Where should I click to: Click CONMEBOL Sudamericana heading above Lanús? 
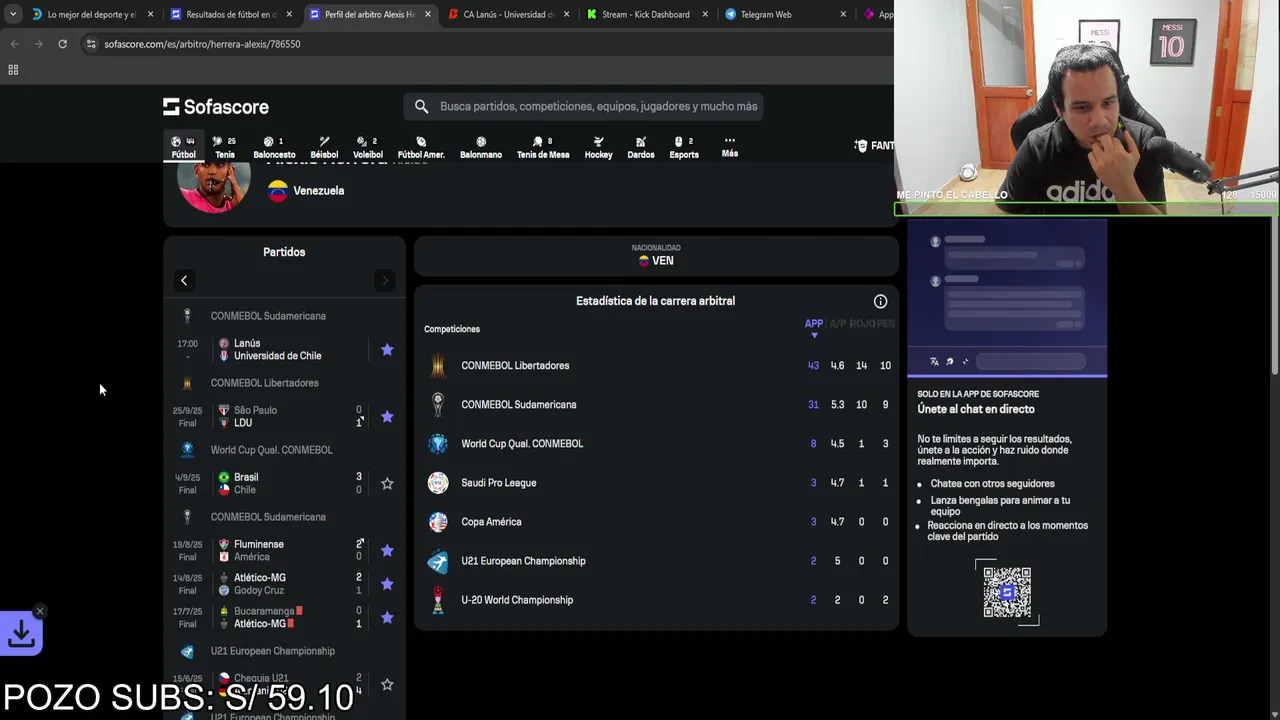(x=268, y=316)
